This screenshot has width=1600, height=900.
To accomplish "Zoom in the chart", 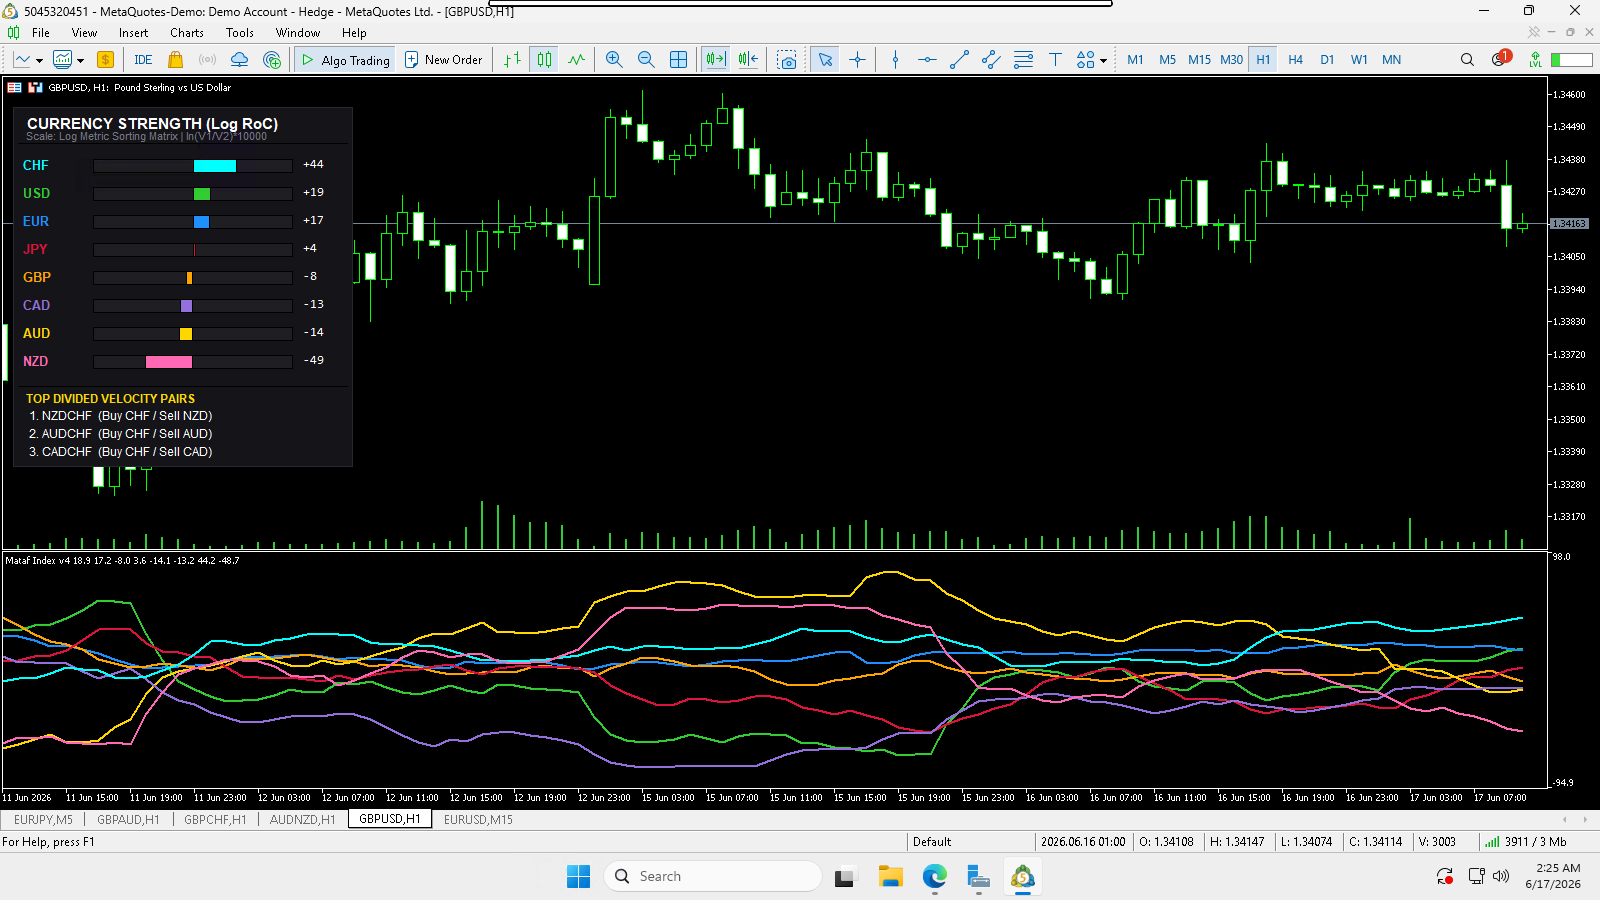I will coord(614,60).
